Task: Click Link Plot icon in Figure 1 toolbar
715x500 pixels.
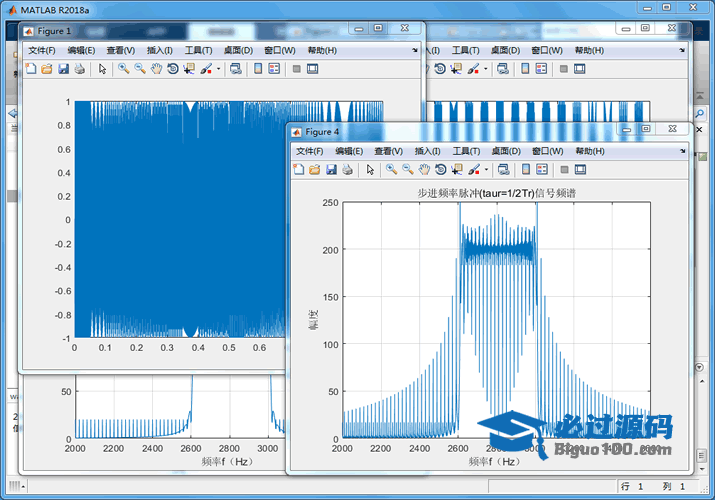Action: 235,69
